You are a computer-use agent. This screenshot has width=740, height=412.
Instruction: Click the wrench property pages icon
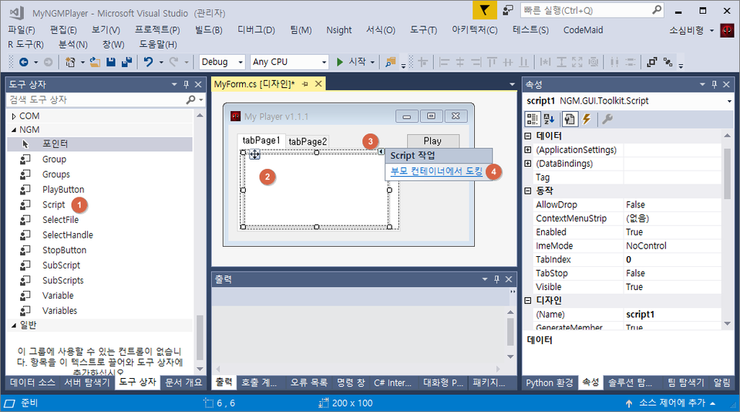(607, 119)
